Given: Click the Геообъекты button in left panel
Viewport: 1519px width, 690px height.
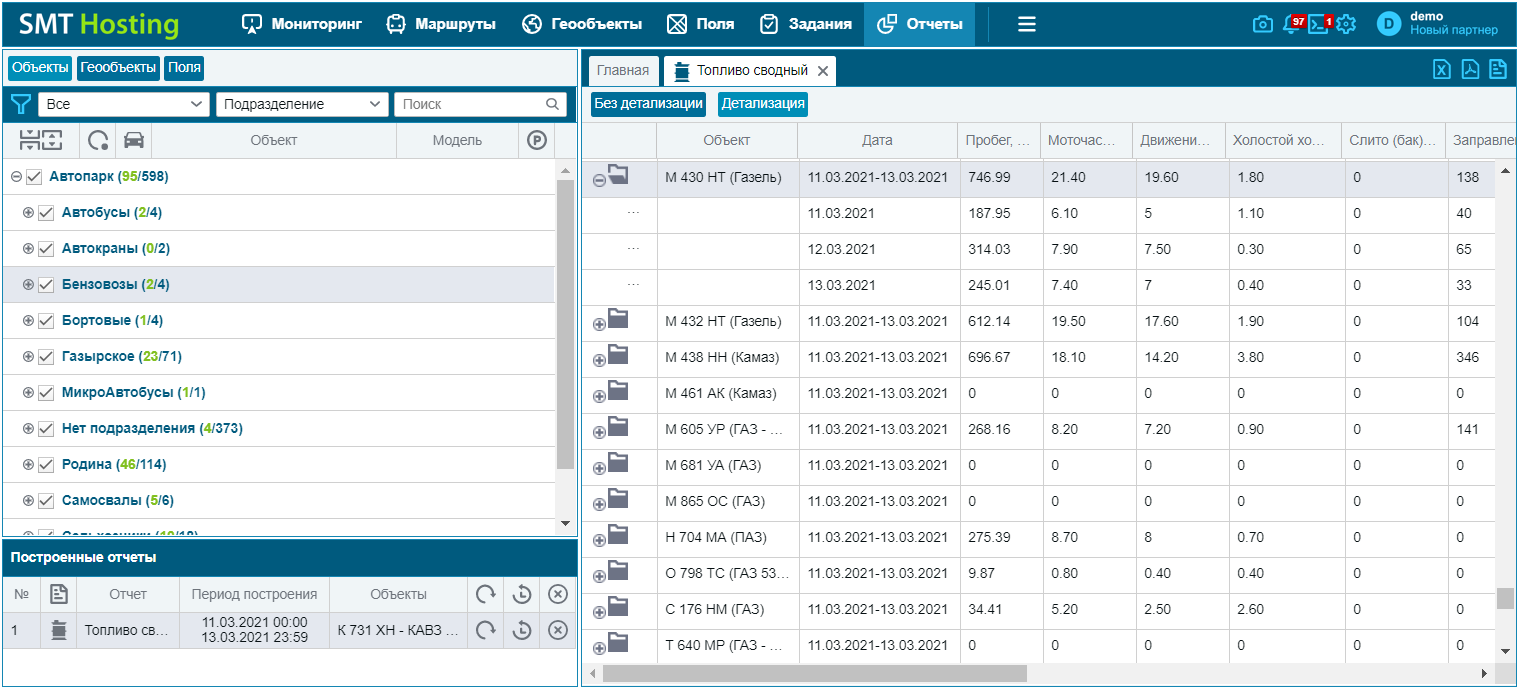Looking at the screenshot, I should click(119, 68).
